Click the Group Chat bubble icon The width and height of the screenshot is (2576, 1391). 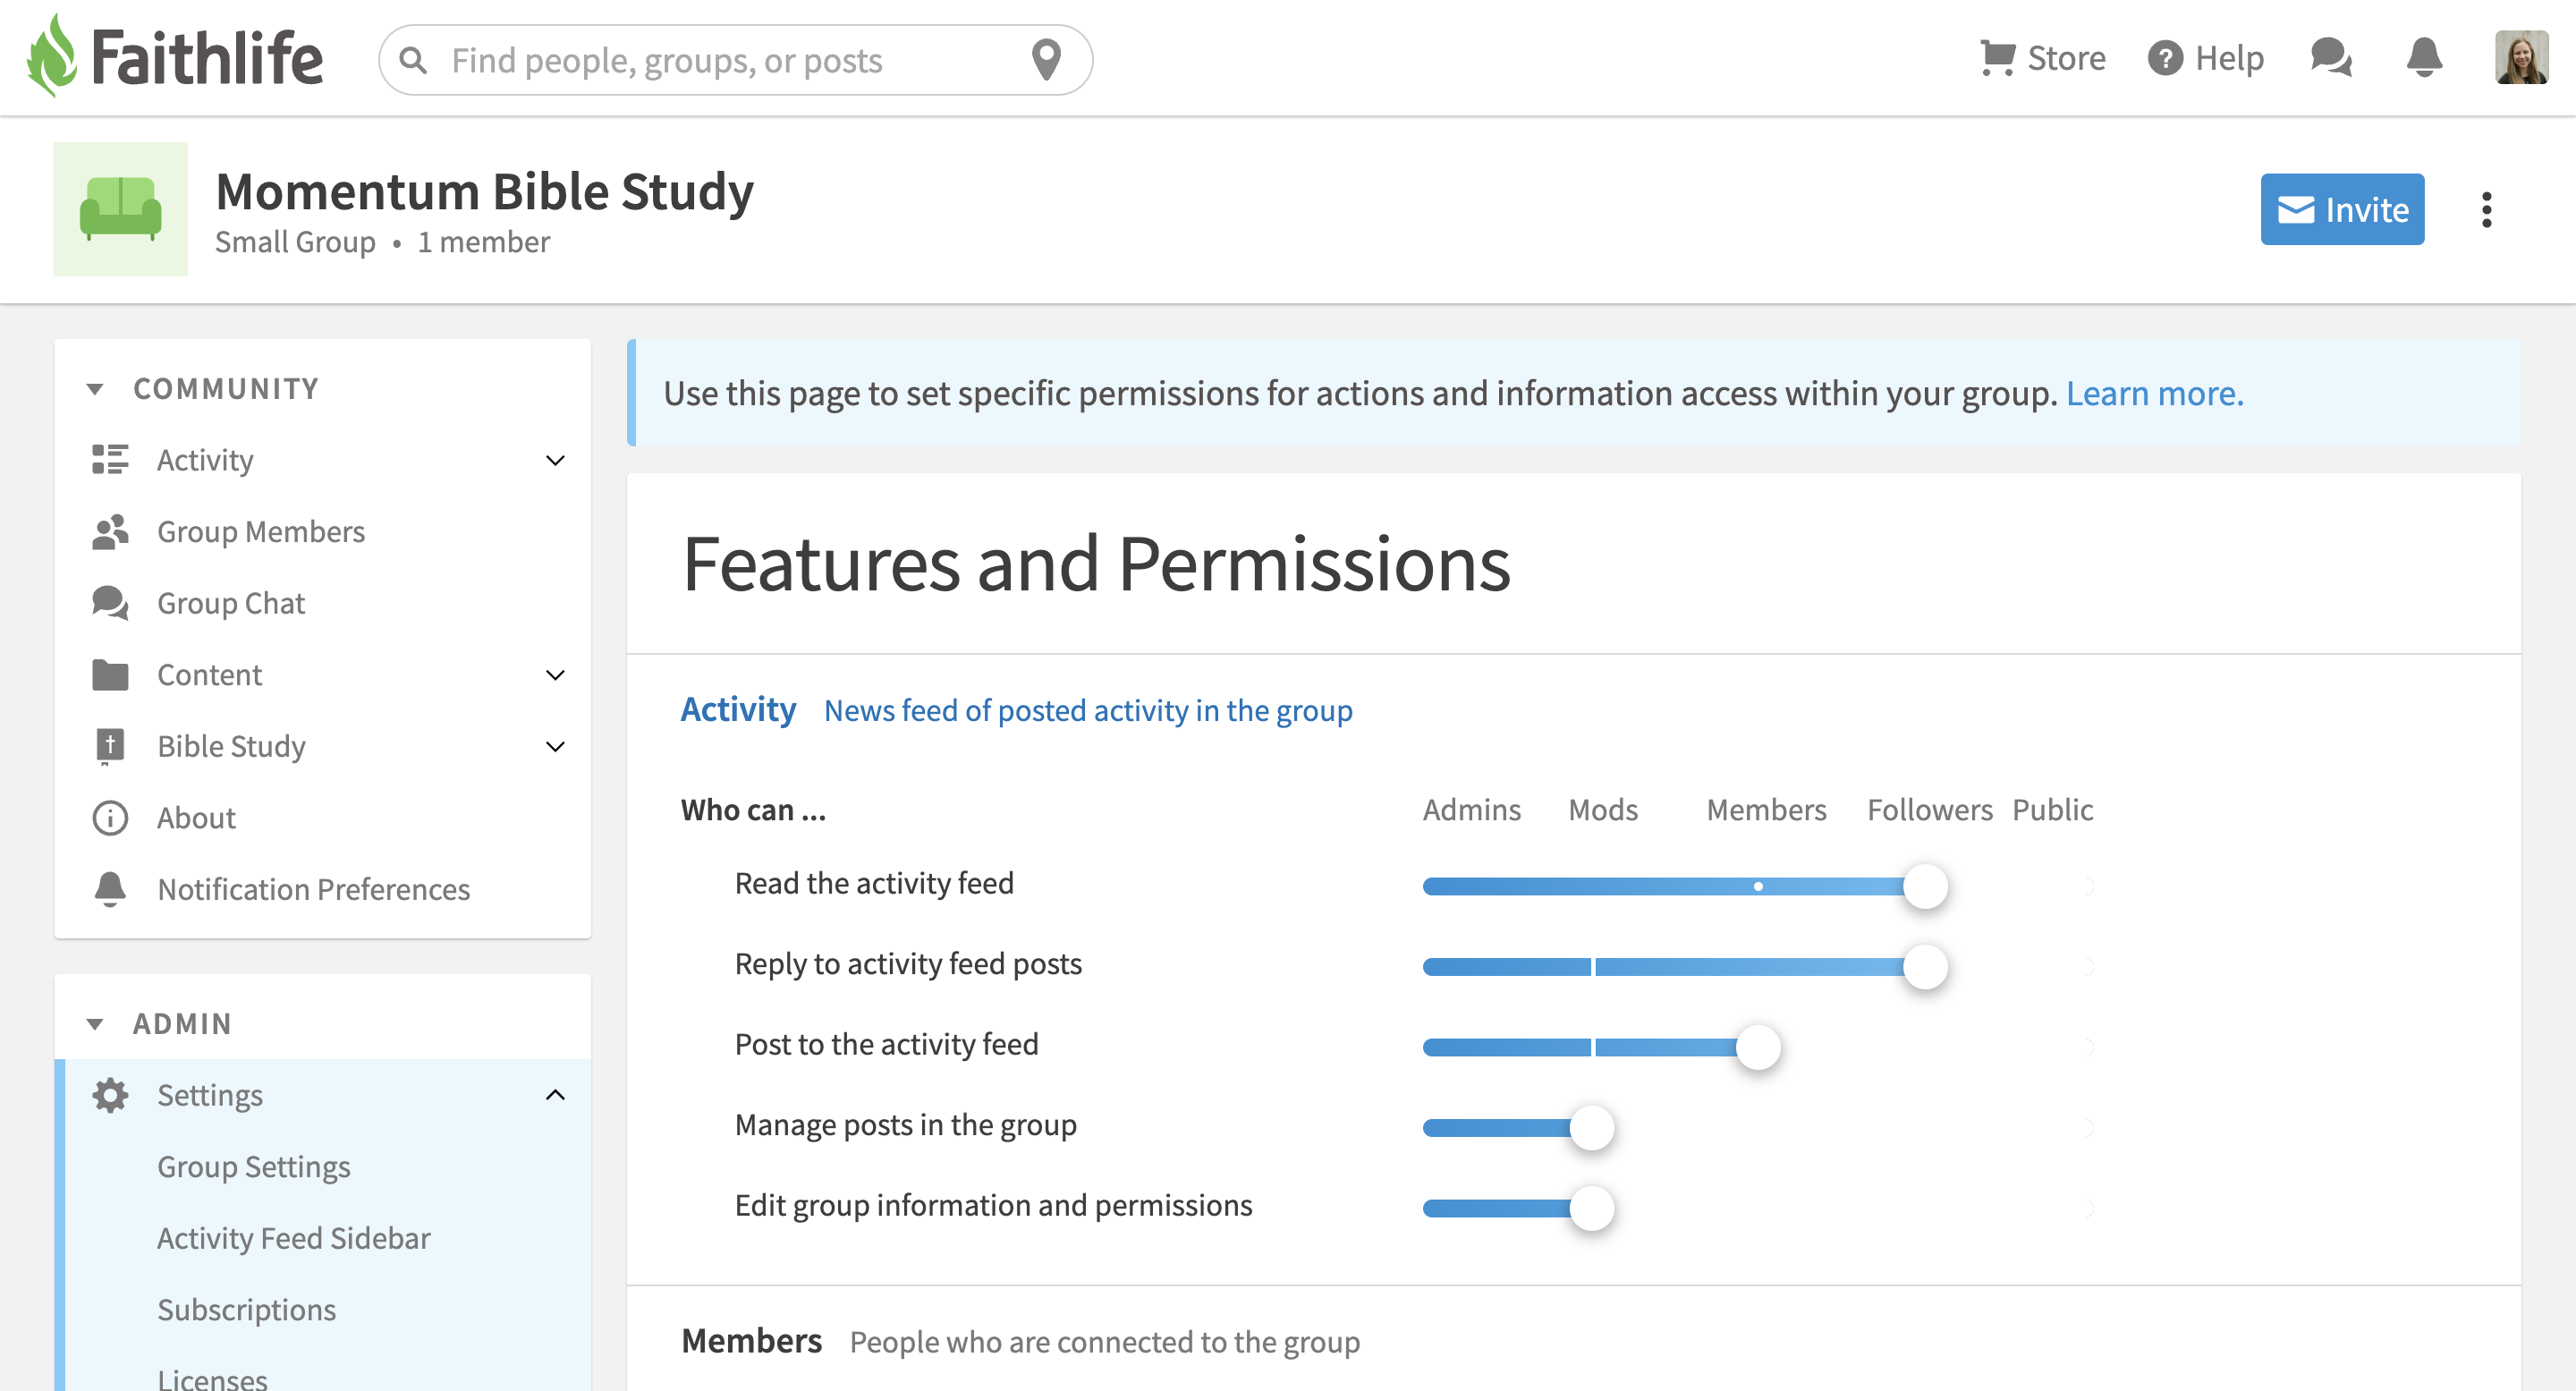pyautogui.click(x=110, y=603)
